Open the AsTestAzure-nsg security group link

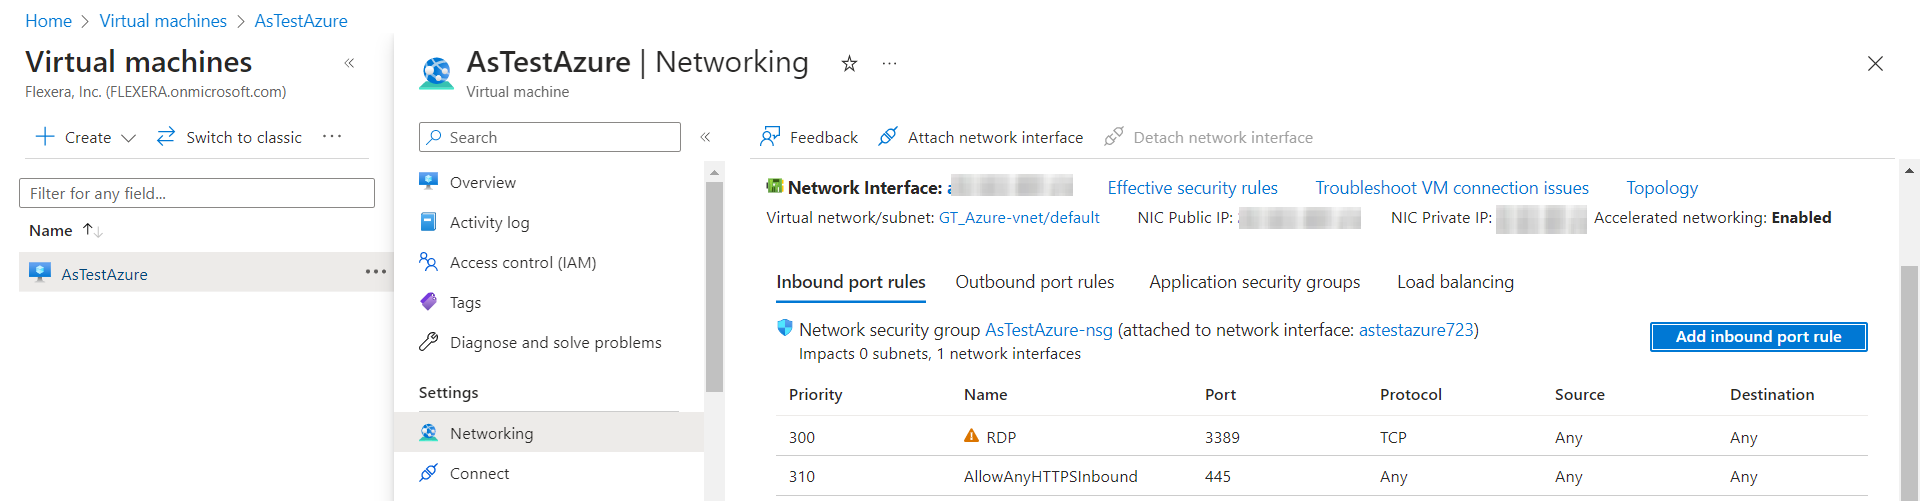click(x=1048, y=330)
